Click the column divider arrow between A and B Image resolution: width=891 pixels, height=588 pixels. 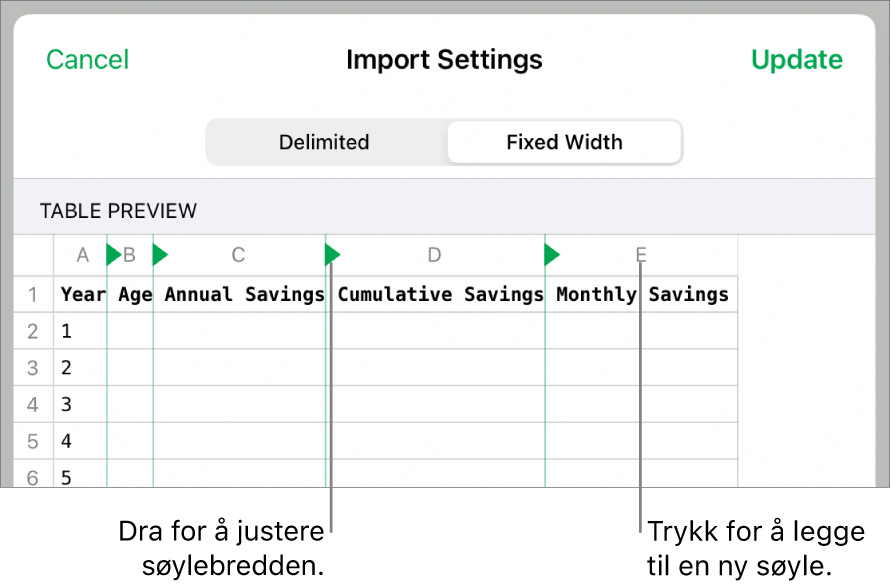tap(113, 255)
